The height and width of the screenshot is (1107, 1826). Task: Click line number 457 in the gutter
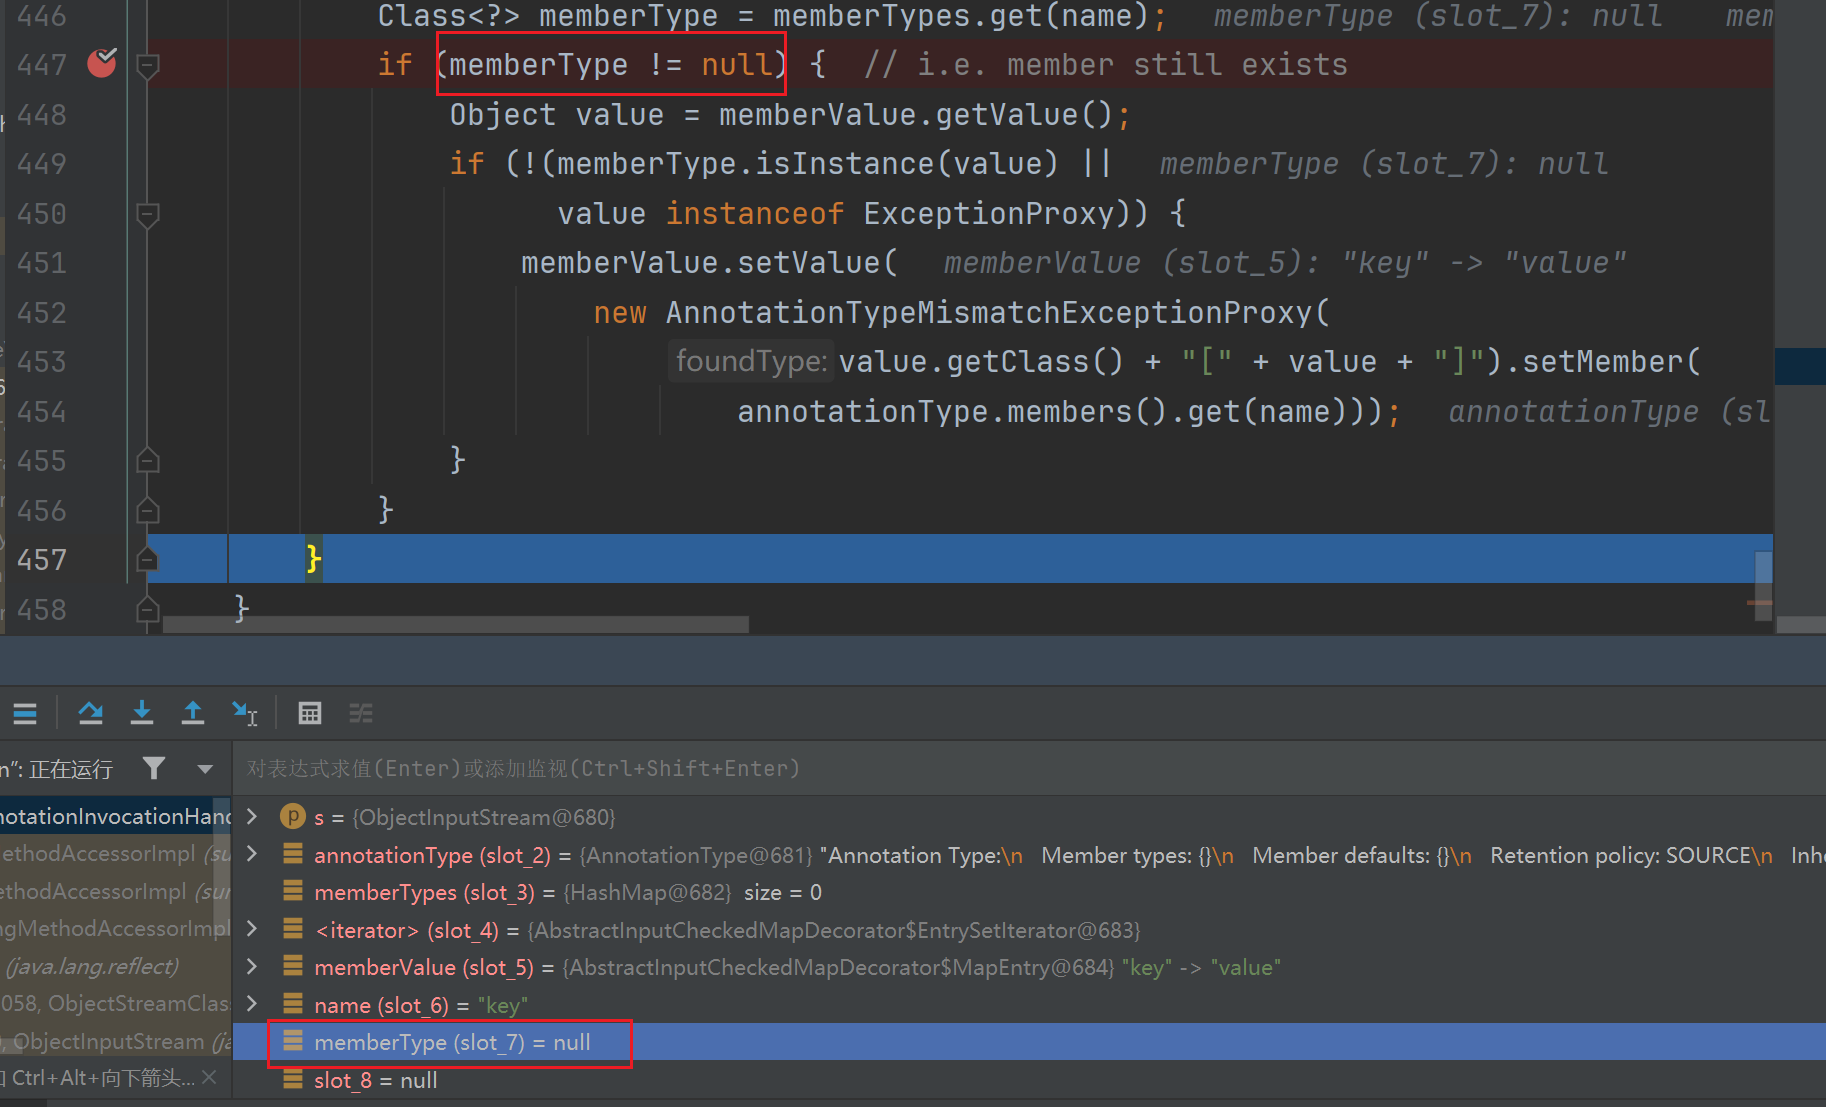click(x=42, y=560)
